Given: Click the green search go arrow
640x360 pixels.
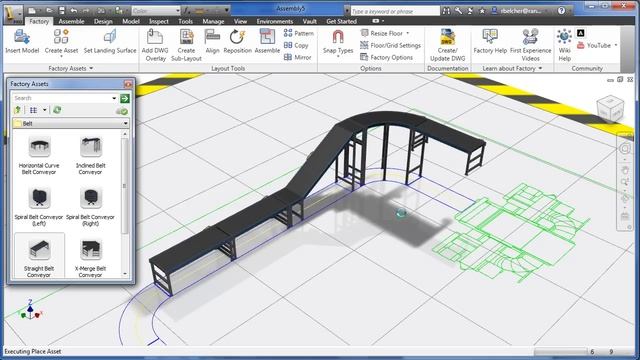Looking at the screenshot, I should [x=125, y=98].
